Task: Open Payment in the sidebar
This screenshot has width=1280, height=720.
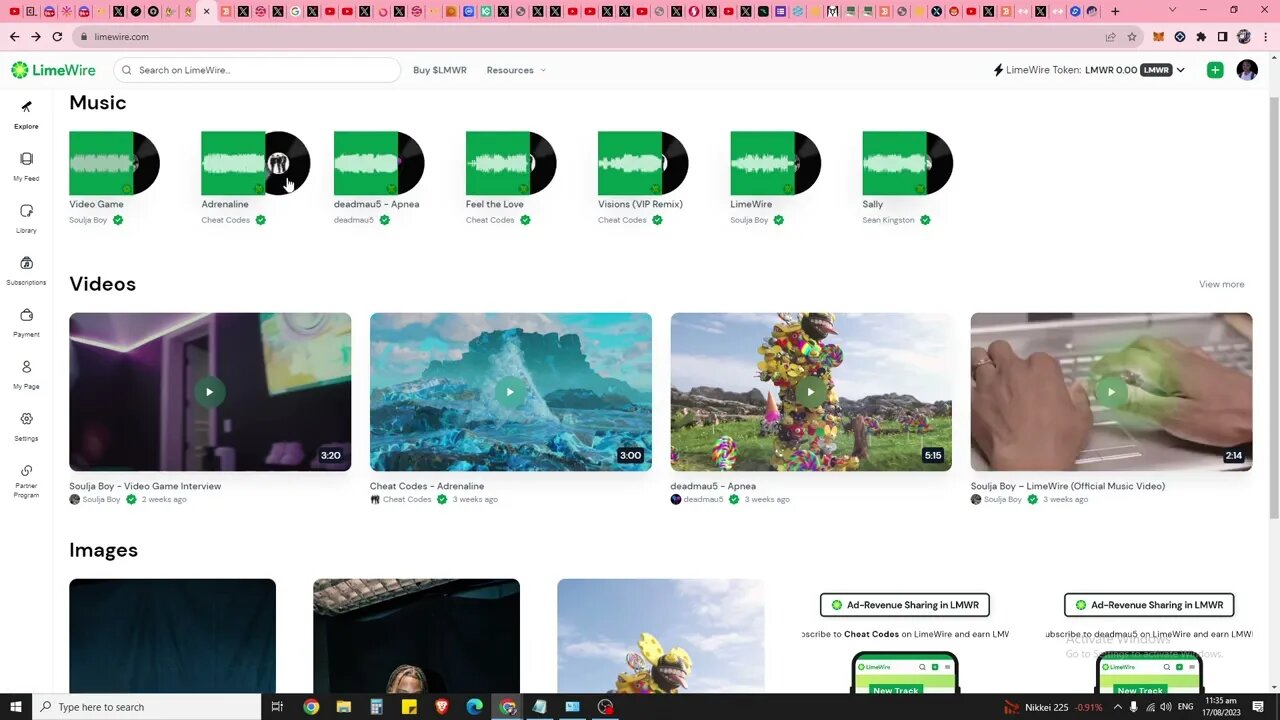Action: pos(26,322)
